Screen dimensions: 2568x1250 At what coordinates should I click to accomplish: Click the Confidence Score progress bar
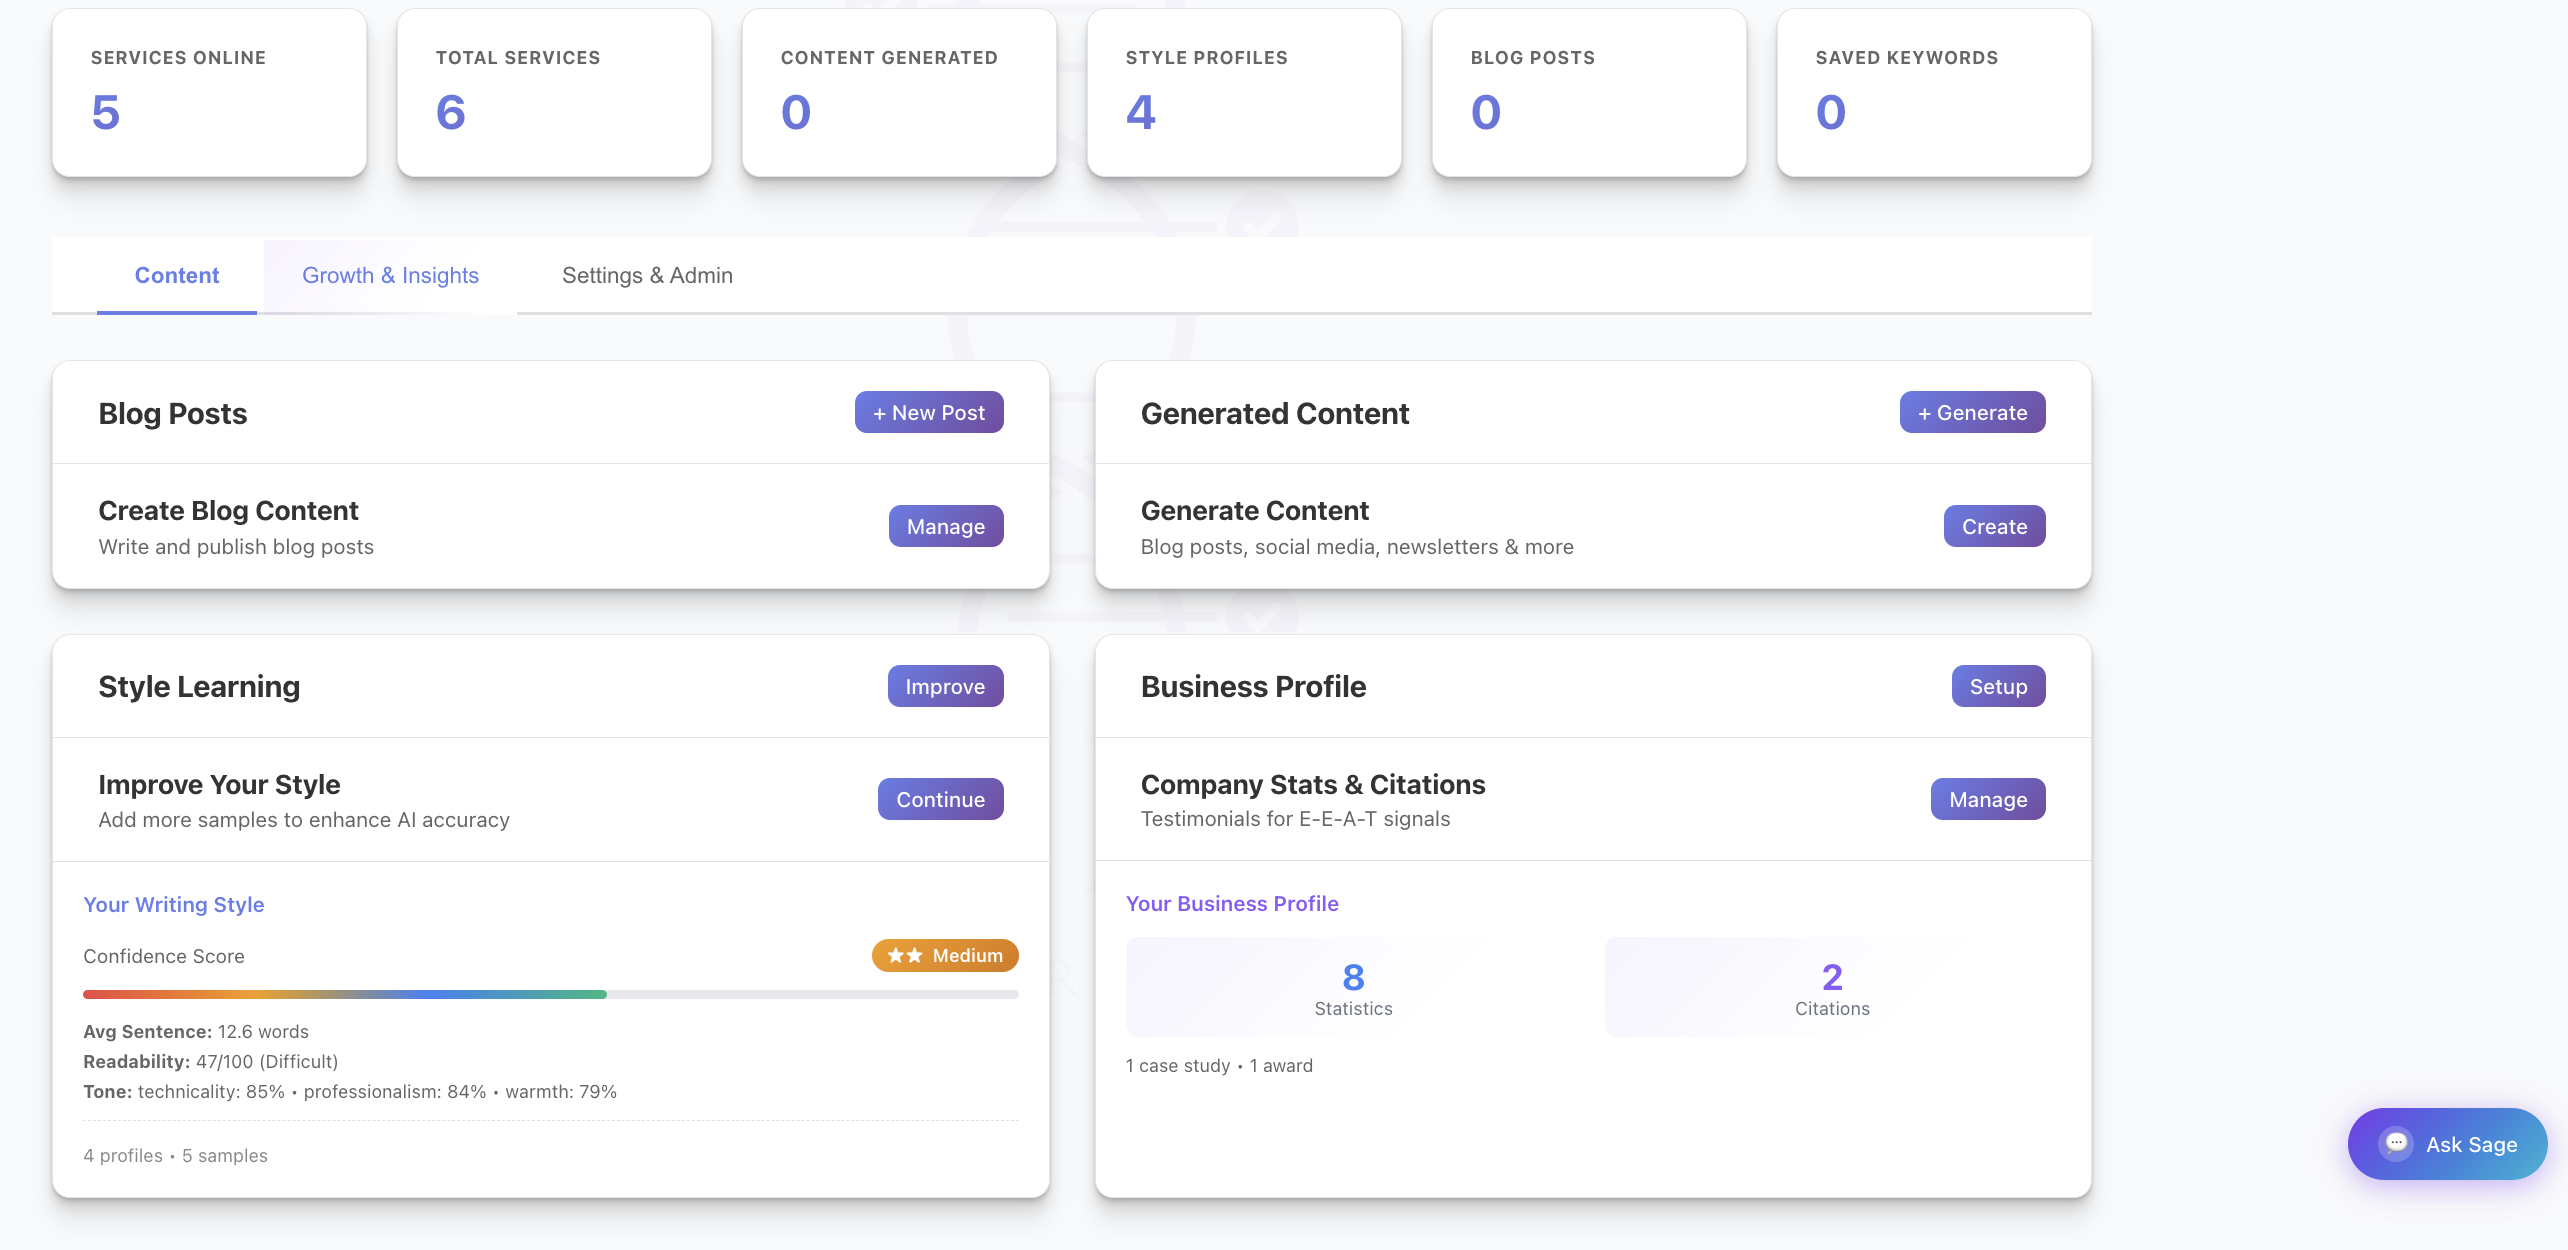[x=550, y=994]
